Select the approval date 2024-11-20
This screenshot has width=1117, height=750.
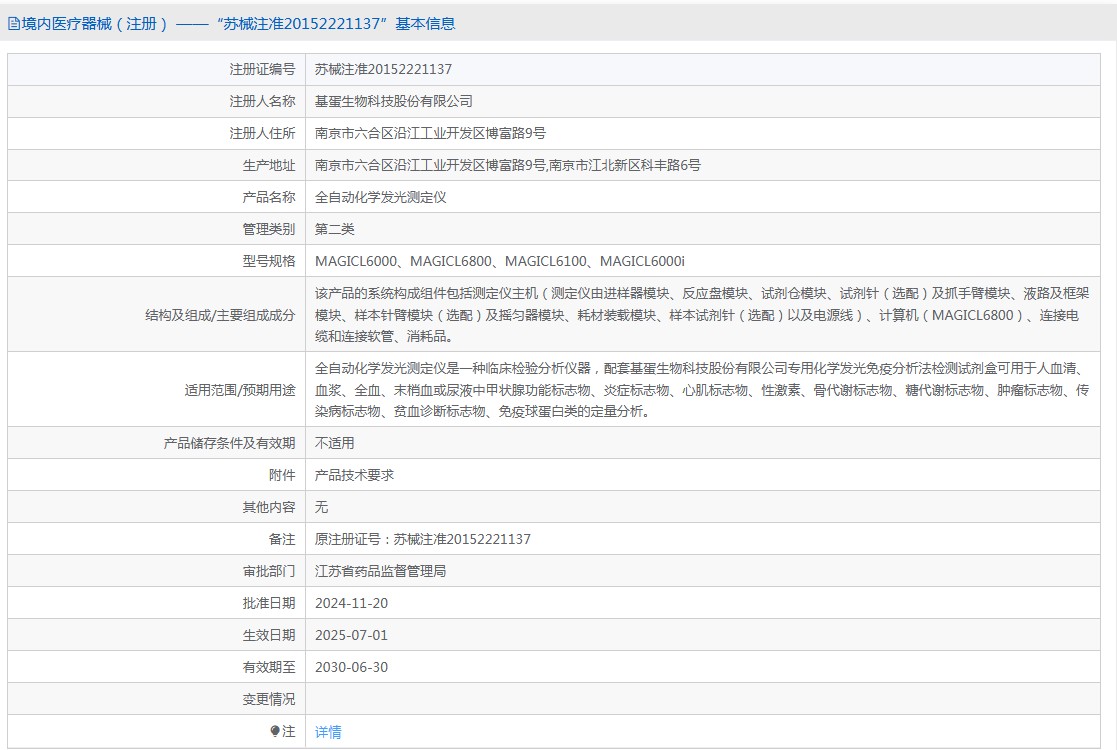click(x=351, y=603)
